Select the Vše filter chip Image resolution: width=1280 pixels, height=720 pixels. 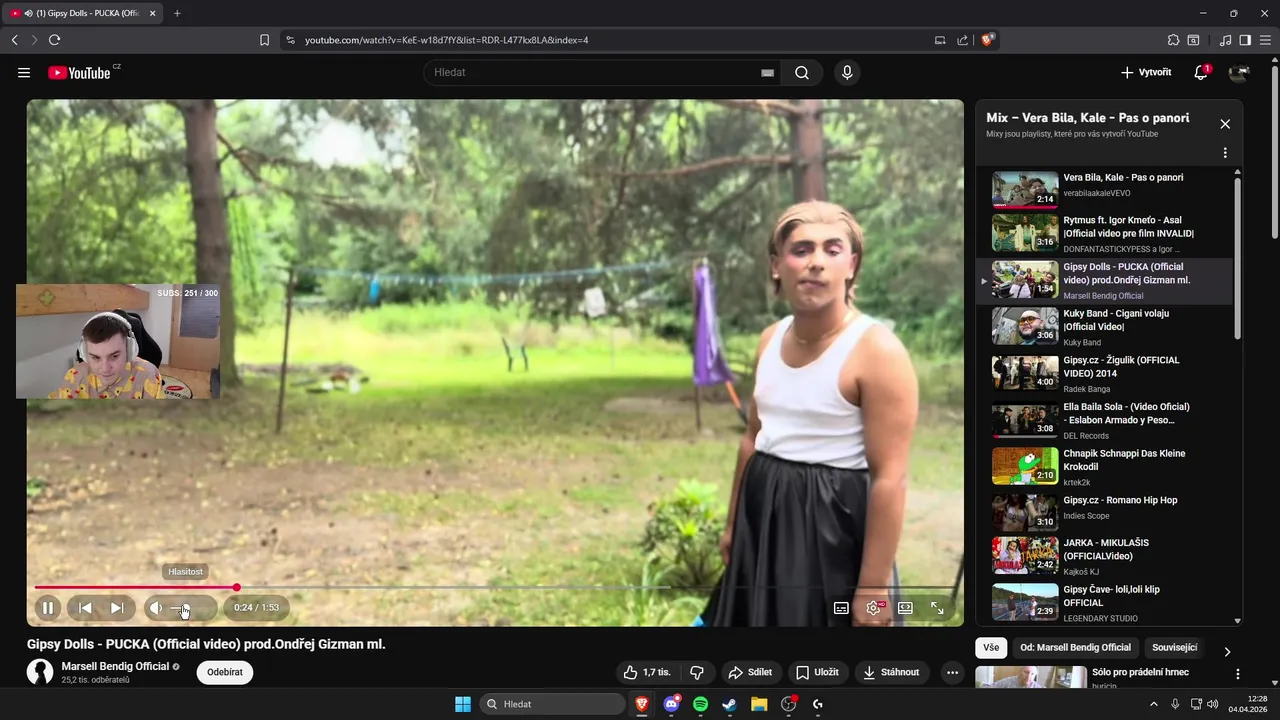[x=990, y=647]
